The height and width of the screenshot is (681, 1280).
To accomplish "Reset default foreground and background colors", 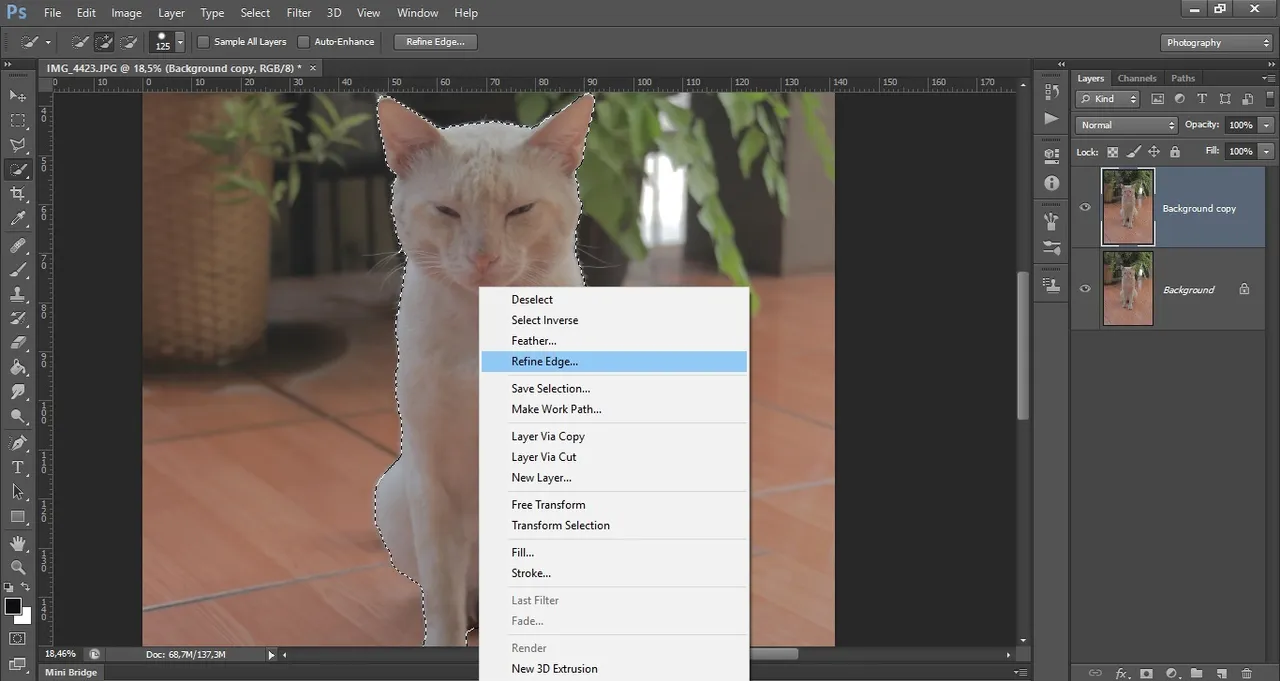I will point(9,587).
